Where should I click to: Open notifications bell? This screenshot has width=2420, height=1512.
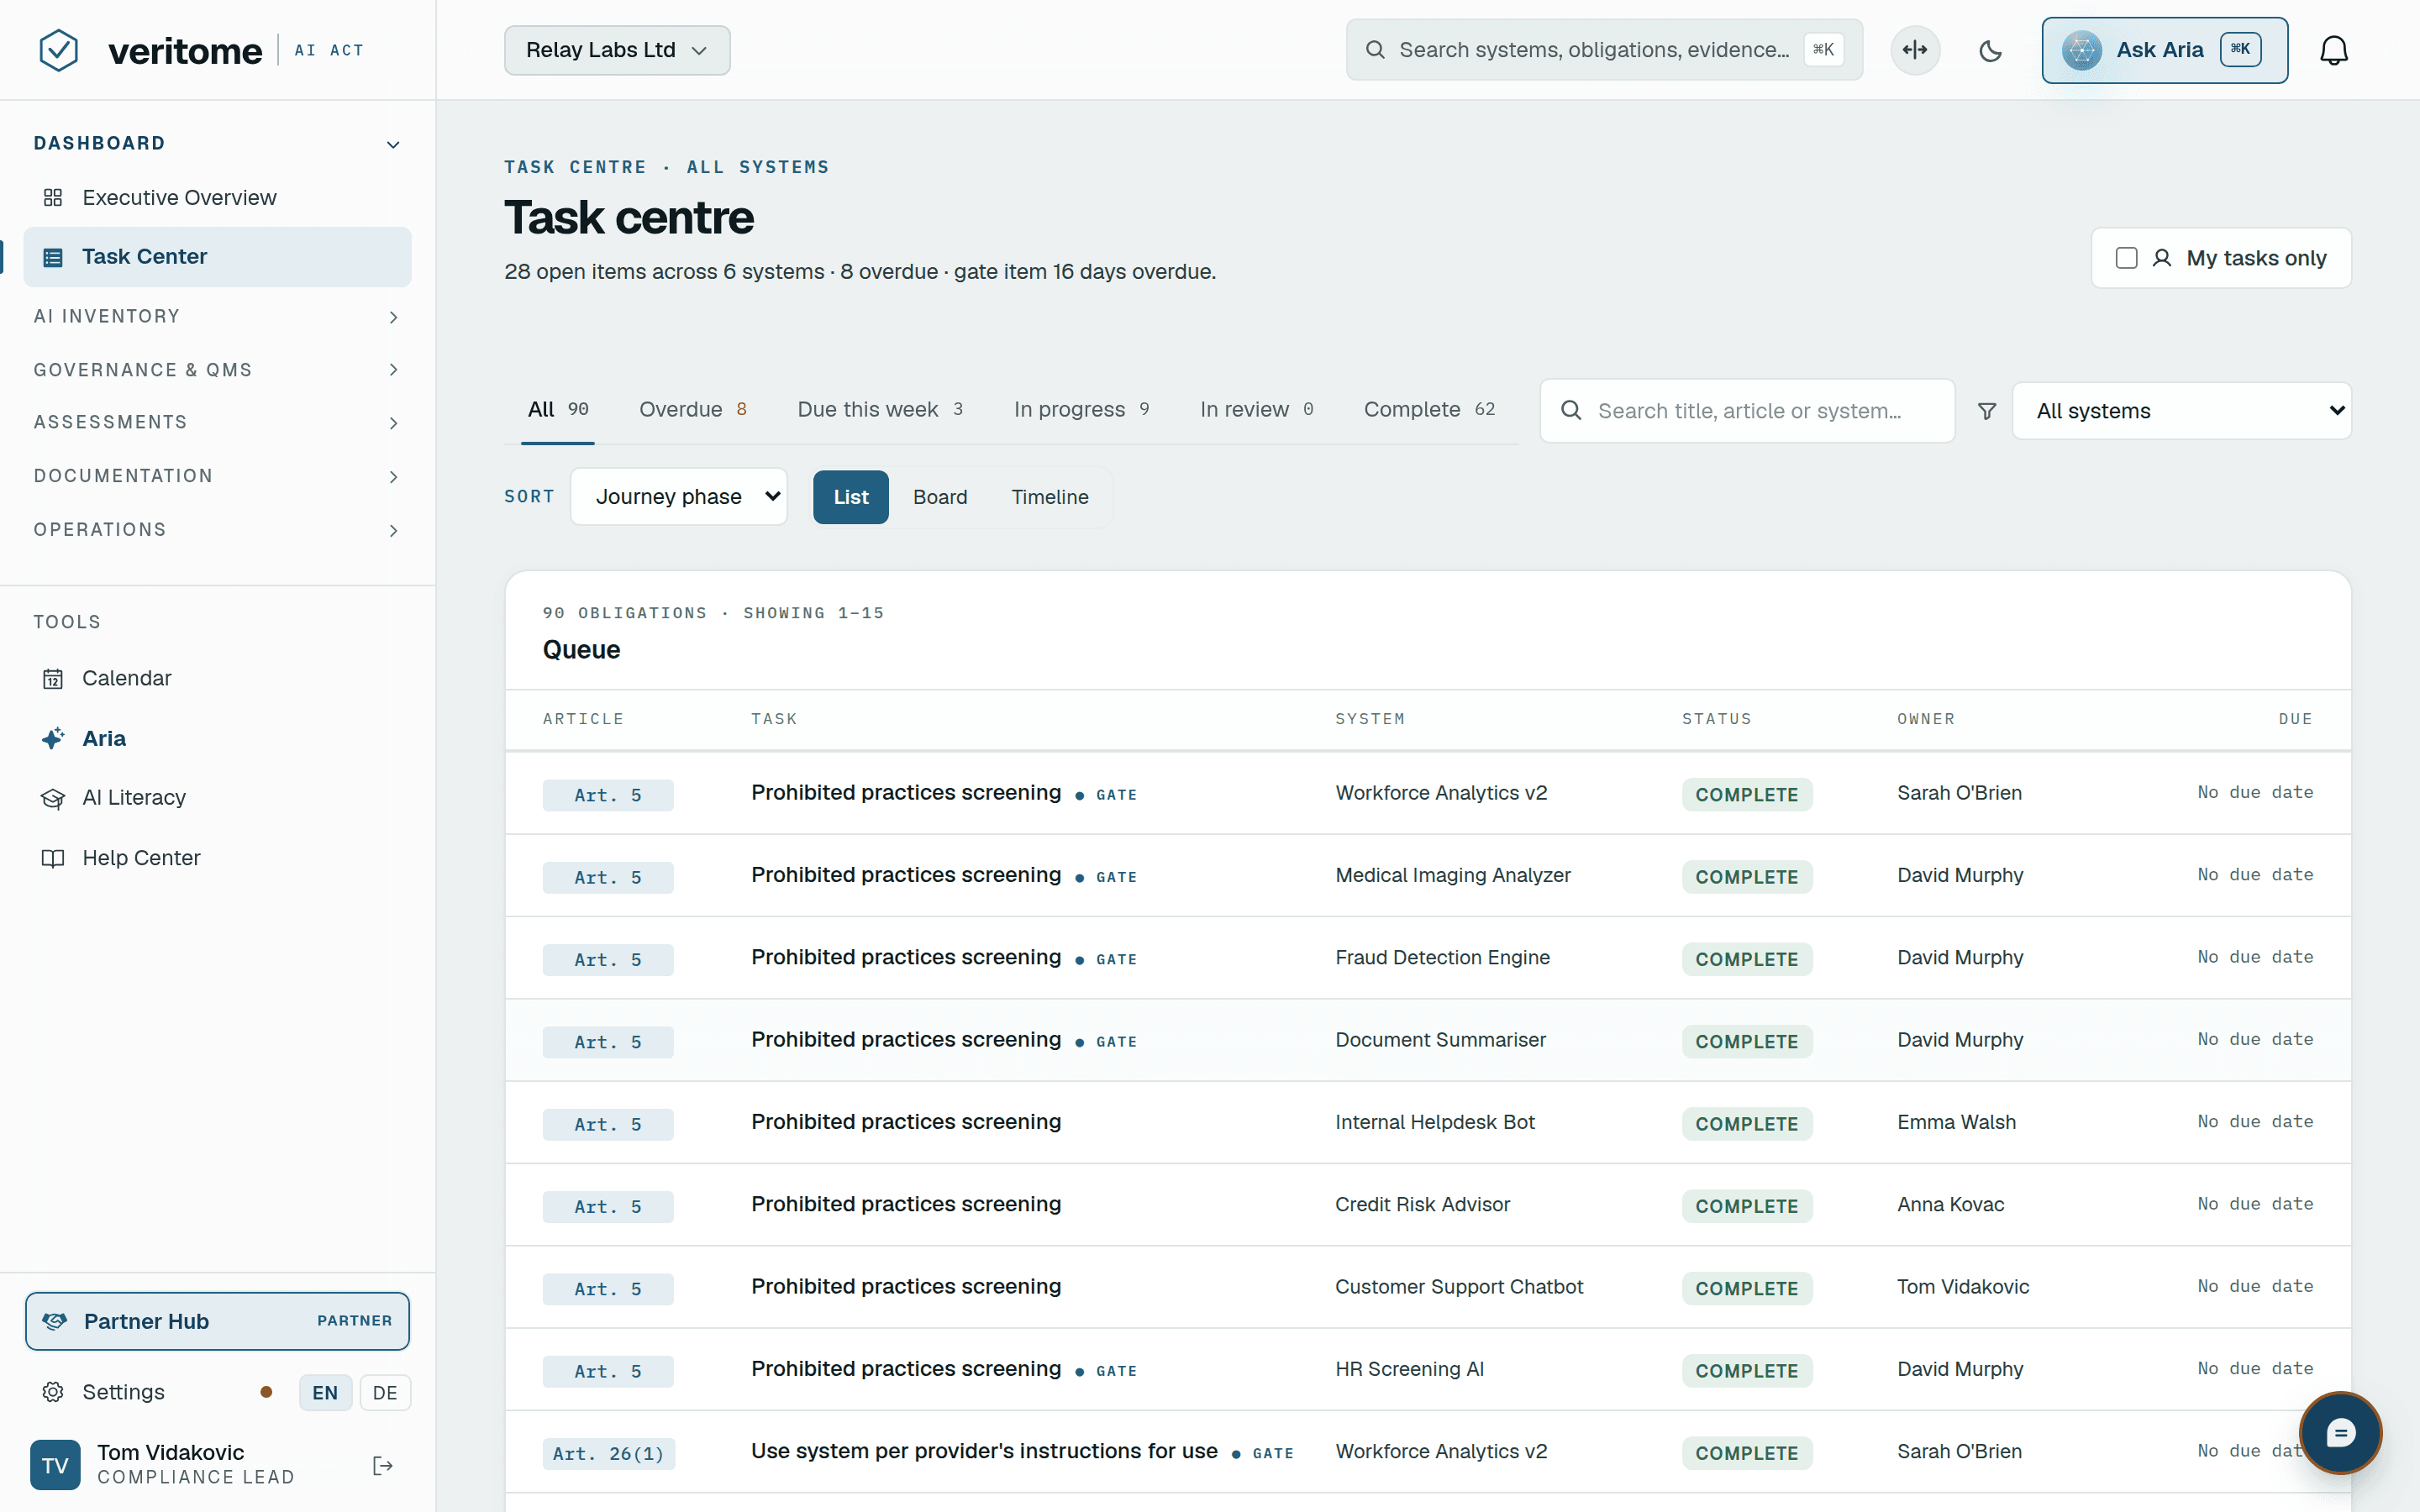pos(2333,50)
